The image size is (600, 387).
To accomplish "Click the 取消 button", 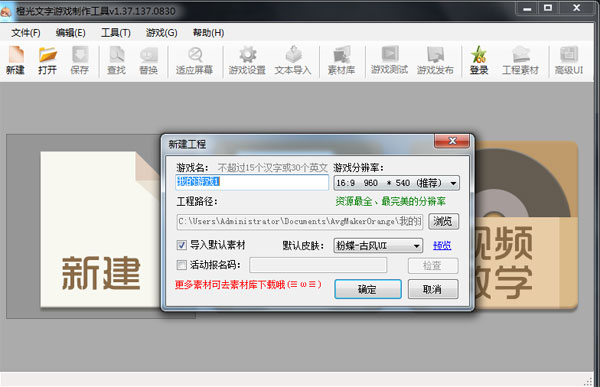I will [x=432, y=289].
